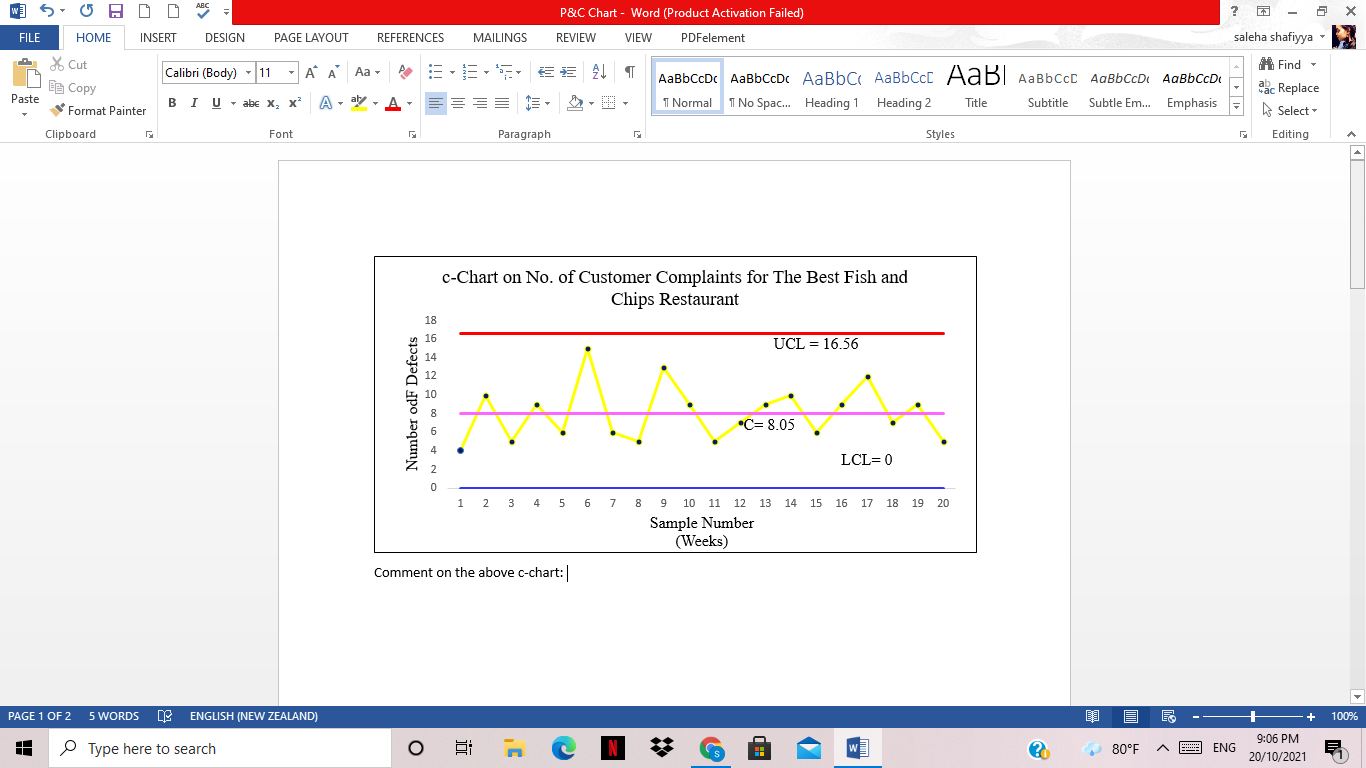Open the Line Spacing dropdown
Image resolution: width=1366 pixels, height=768 pixels.
coord(536,103)
